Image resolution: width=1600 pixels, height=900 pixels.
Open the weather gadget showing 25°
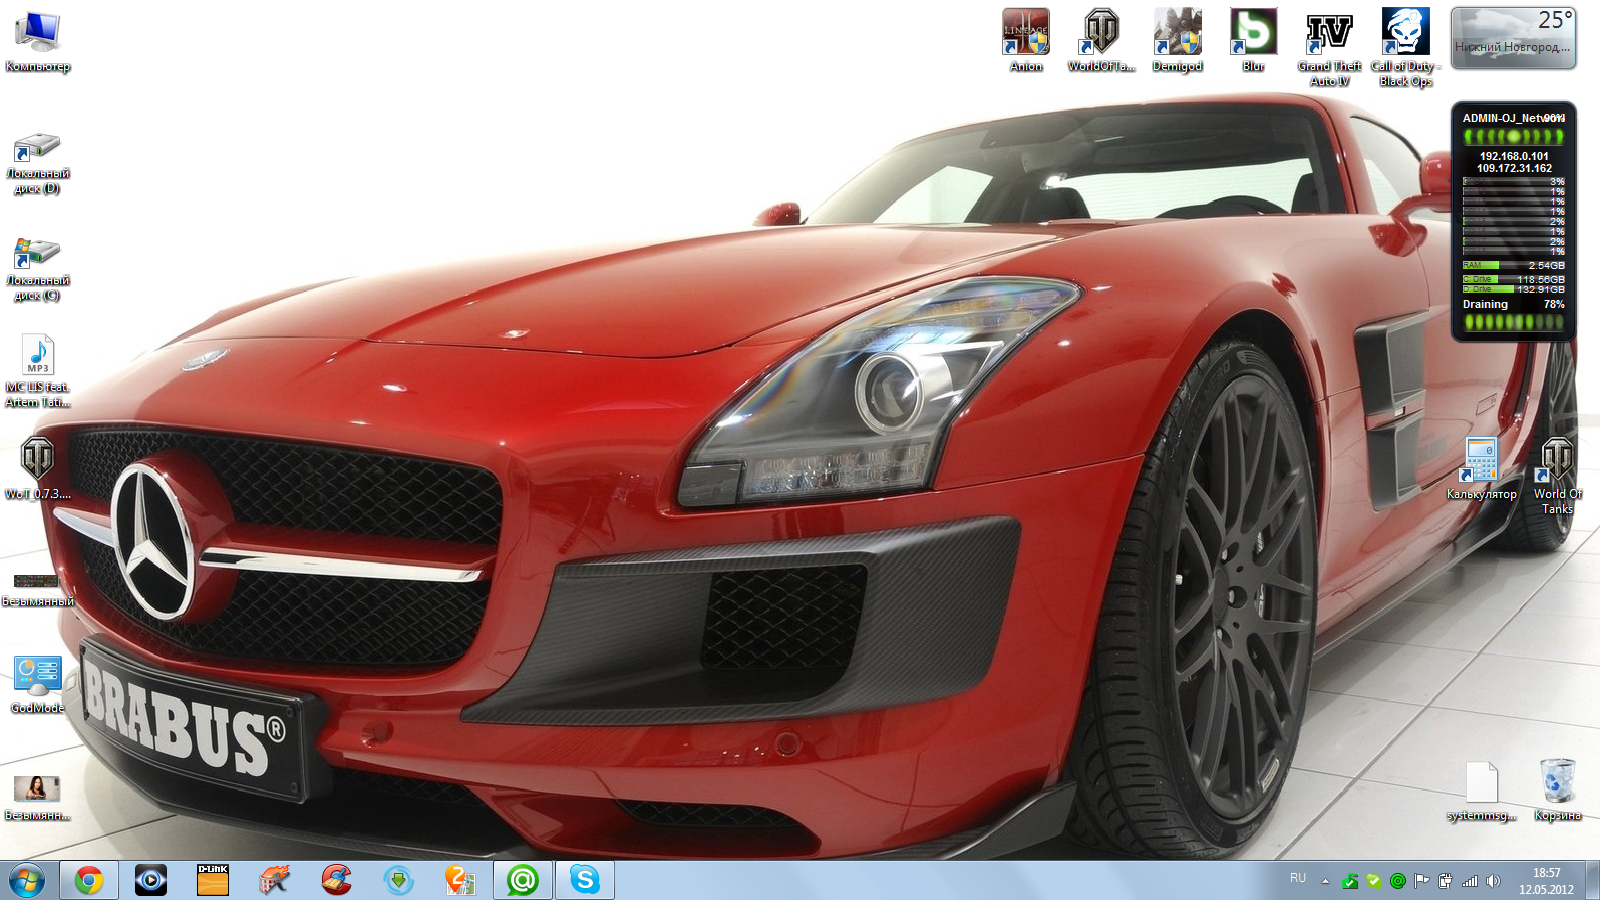[1513, 38]
